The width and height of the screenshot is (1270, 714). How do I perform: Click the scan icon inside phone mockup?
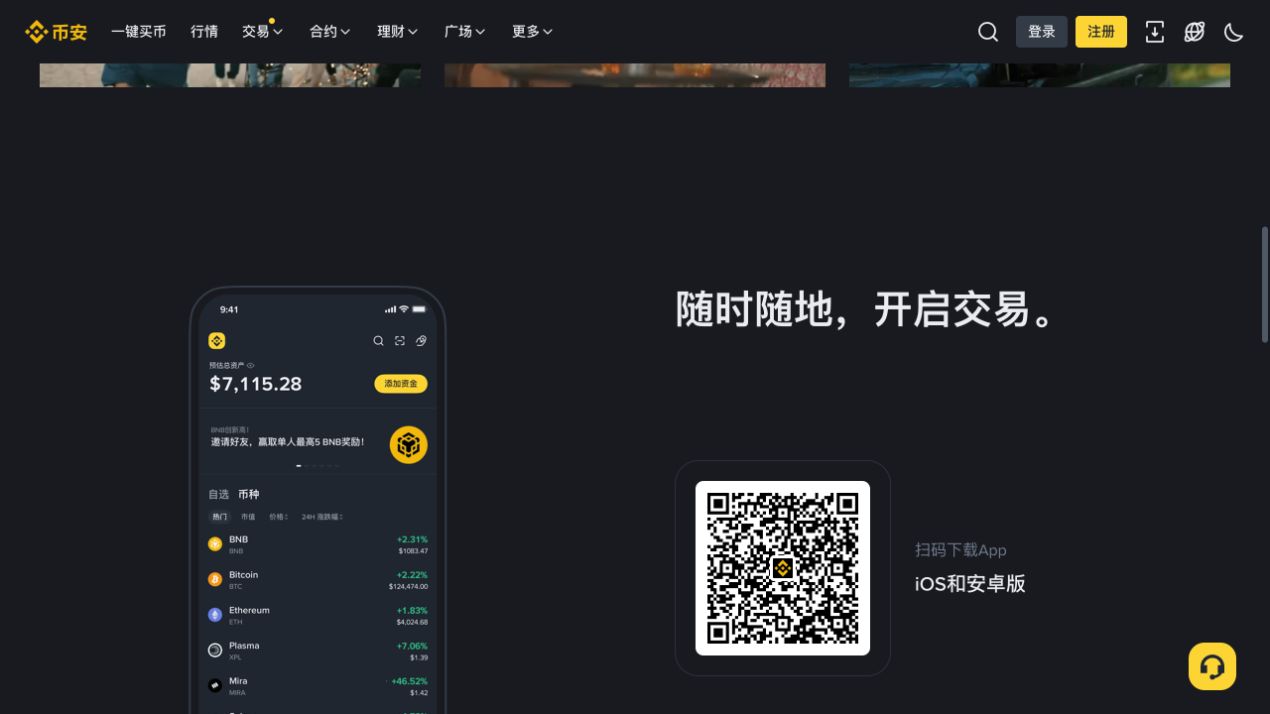point(400,341)
